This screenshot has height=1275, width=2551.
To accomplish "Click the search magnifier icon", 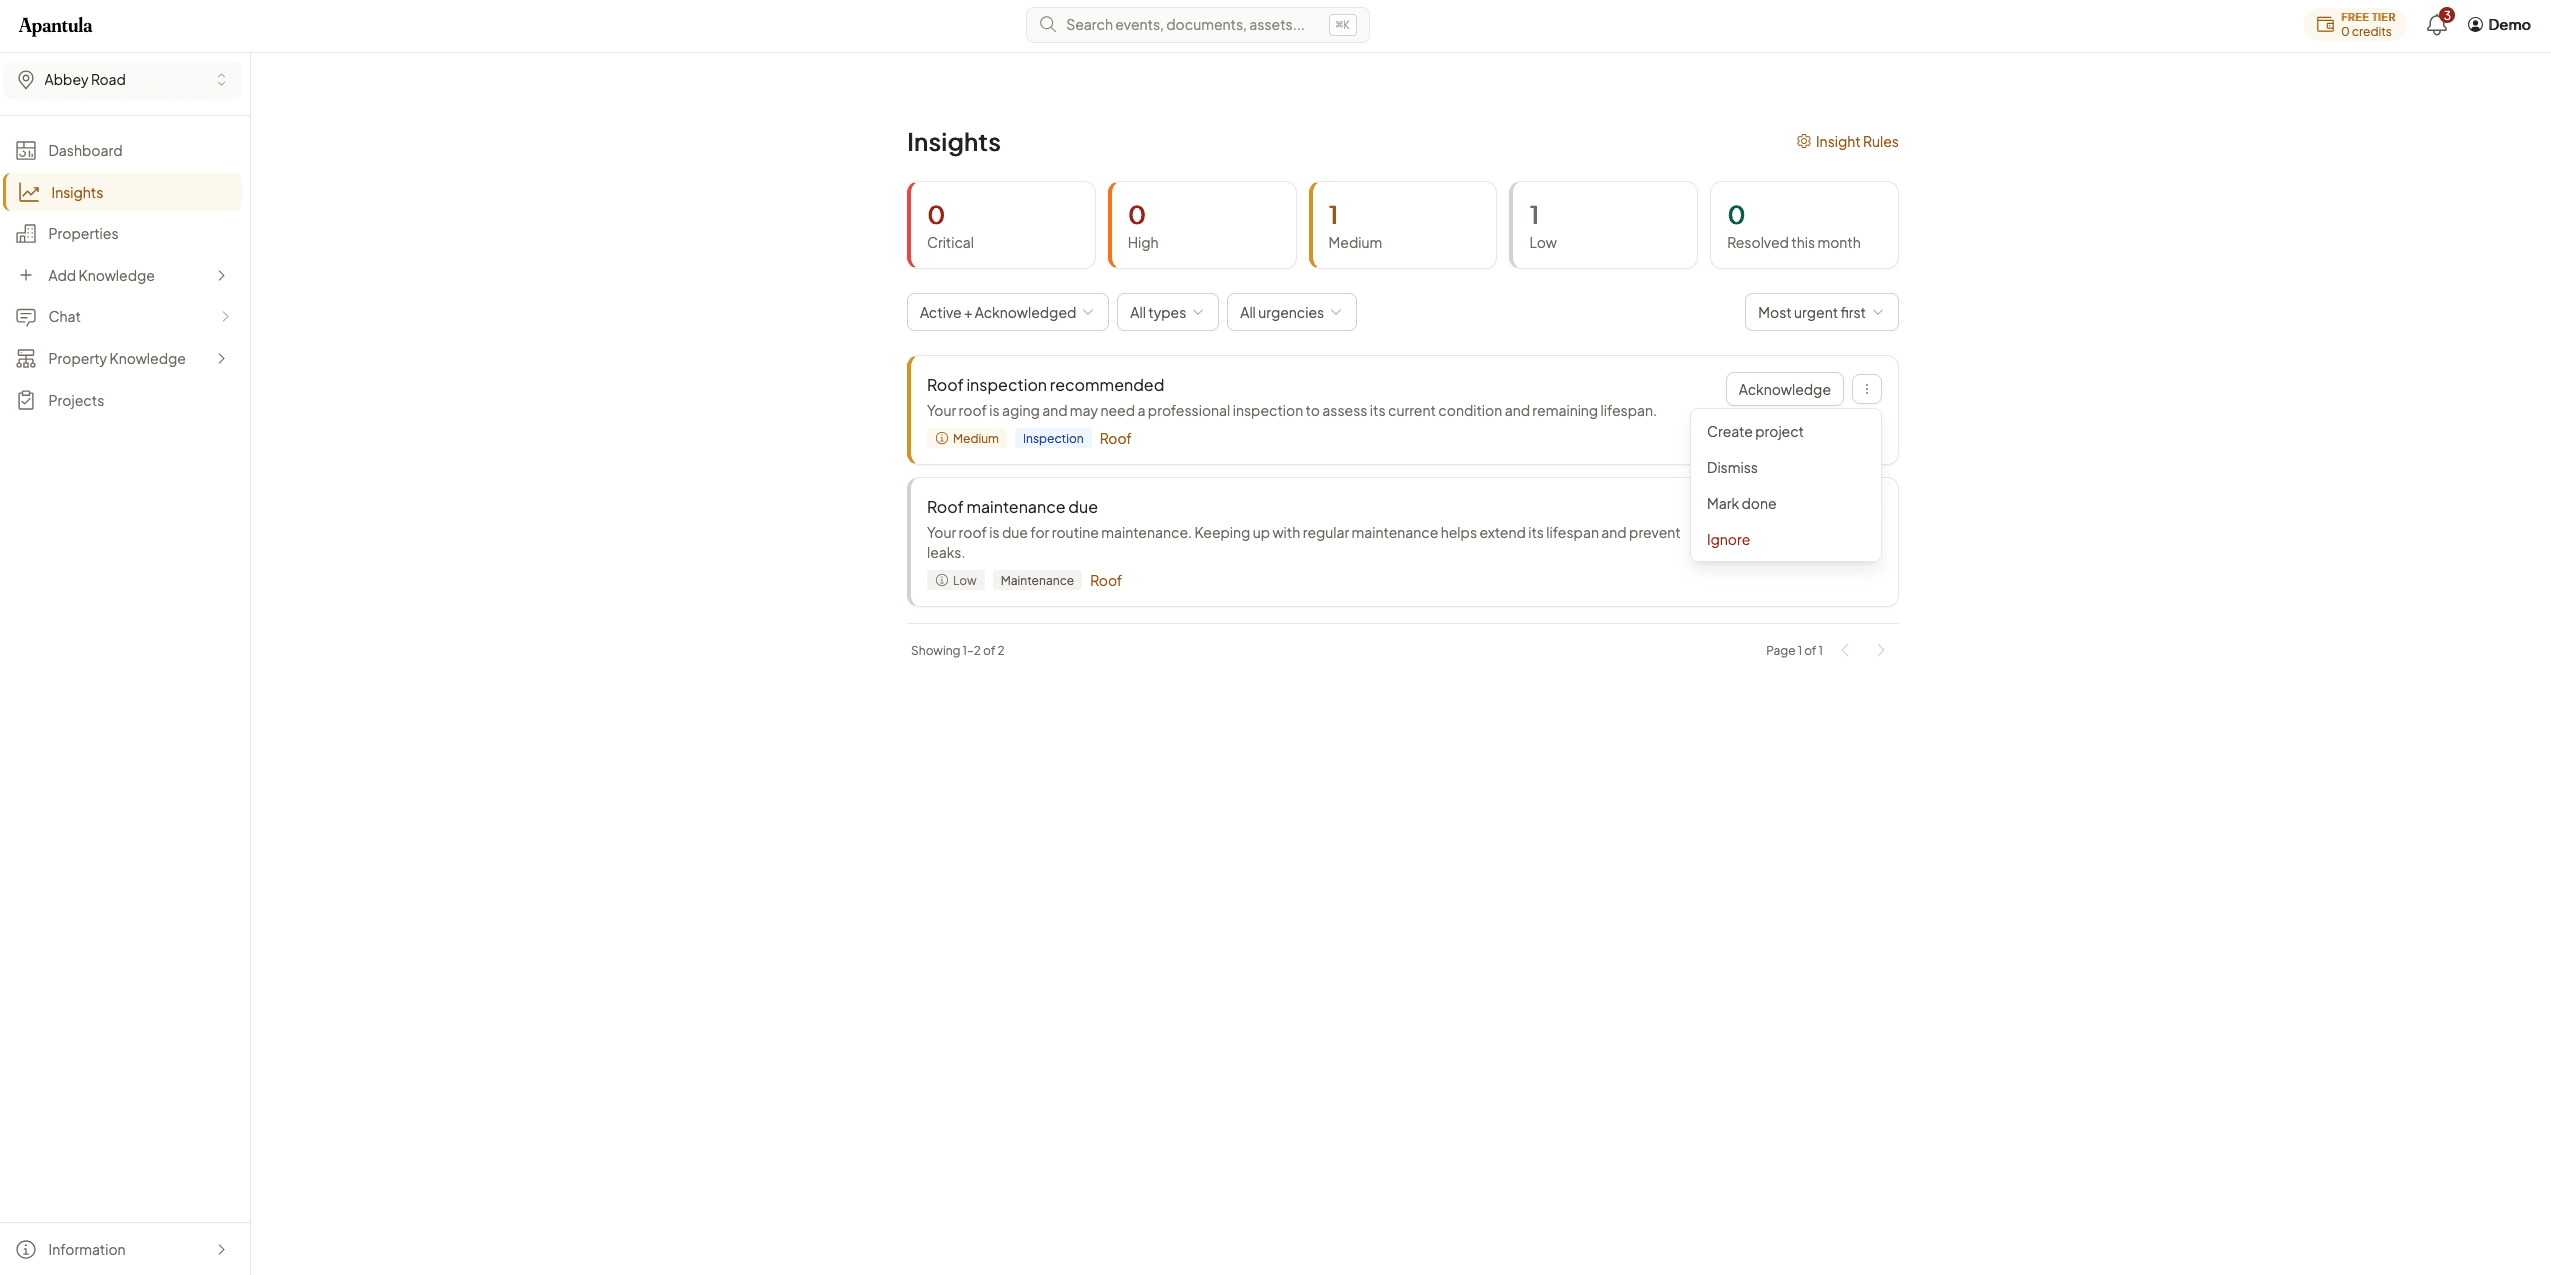I will click(x=1047, y=24).
